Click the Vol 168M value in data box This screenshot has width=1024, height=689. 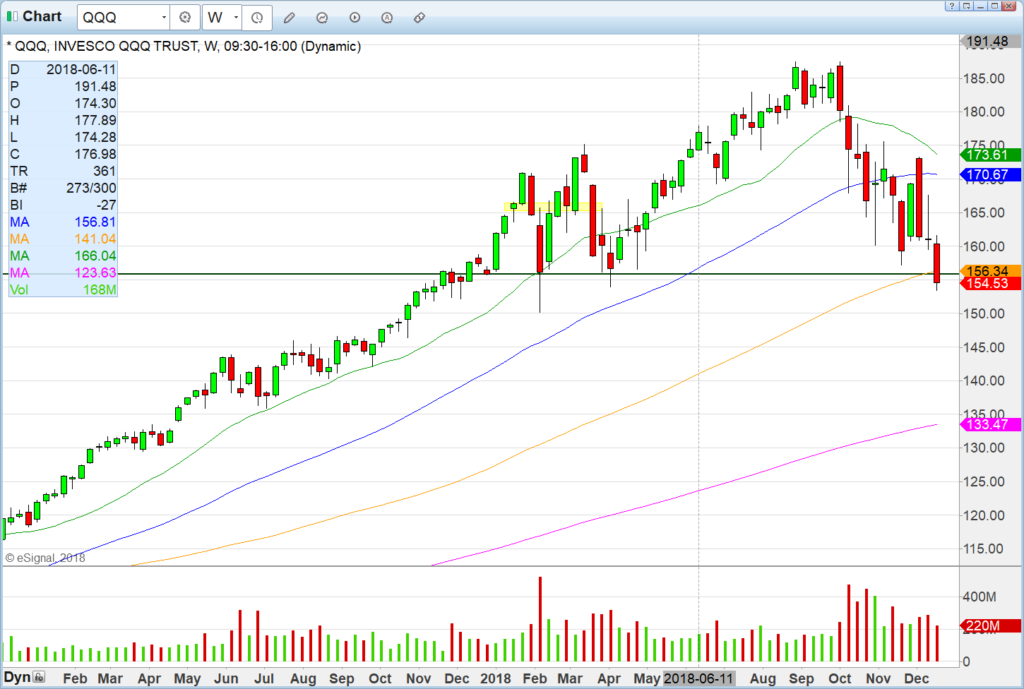[99, 290]
